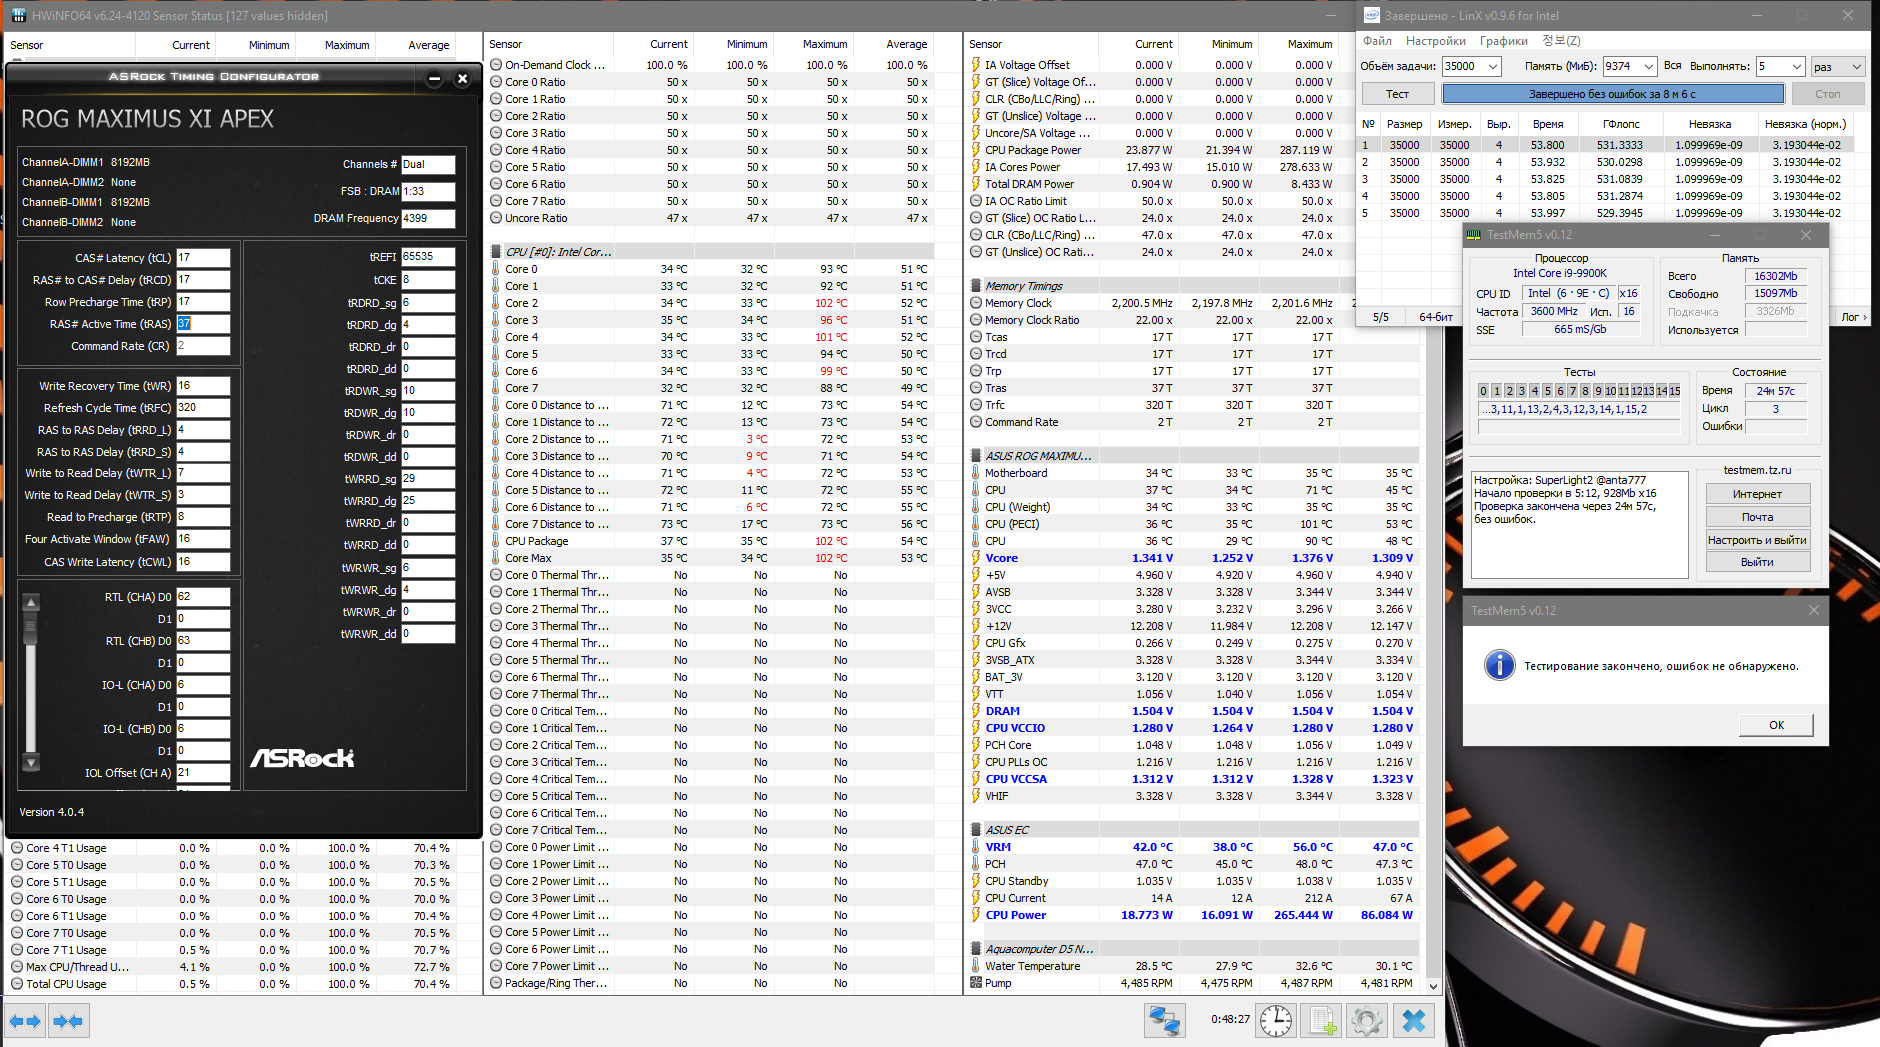Click the ASUS EC section icon
Image resolution: width=1880 pixels, height=1047 pixels.
click(976, 830)
